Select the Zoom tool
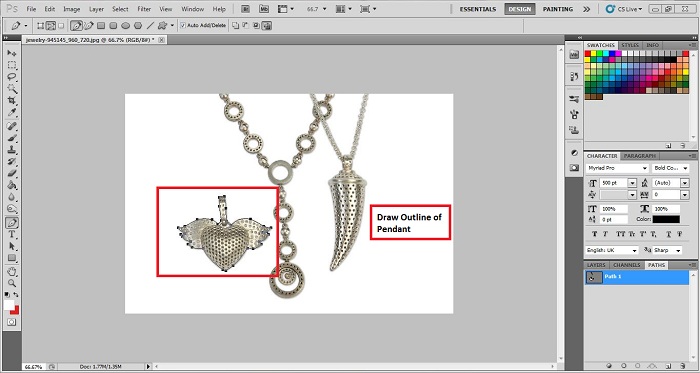Image resolution: width=700 pixels, height=373 pixels. click(12, 283)
